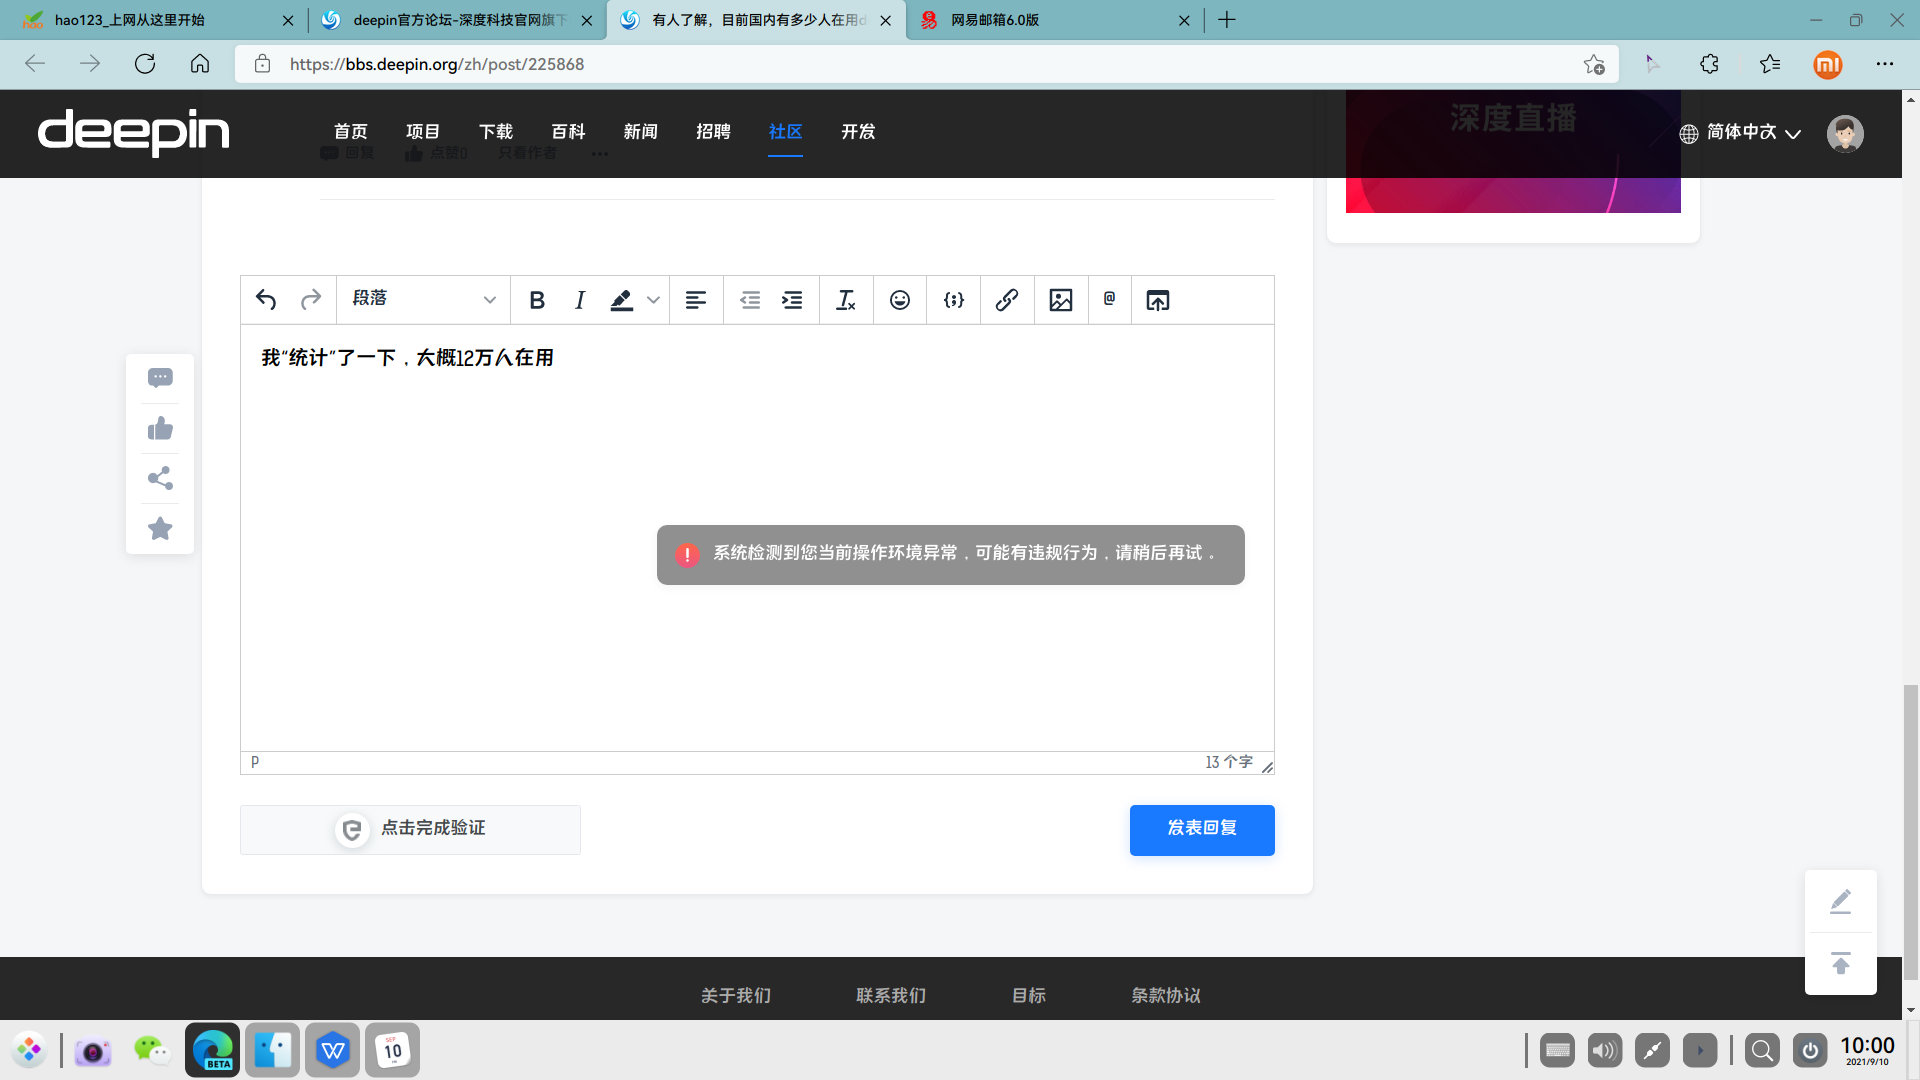Click the 发表回复 submit button

click(1202, 829)
